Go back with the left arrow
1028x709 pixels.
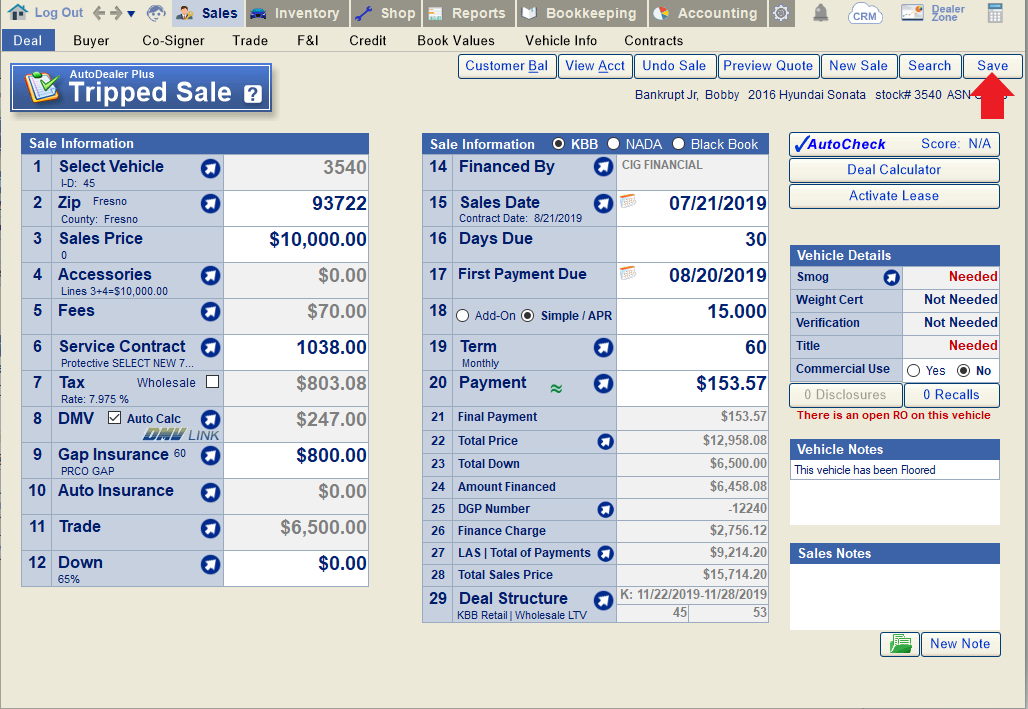click(x=99, y=13)
